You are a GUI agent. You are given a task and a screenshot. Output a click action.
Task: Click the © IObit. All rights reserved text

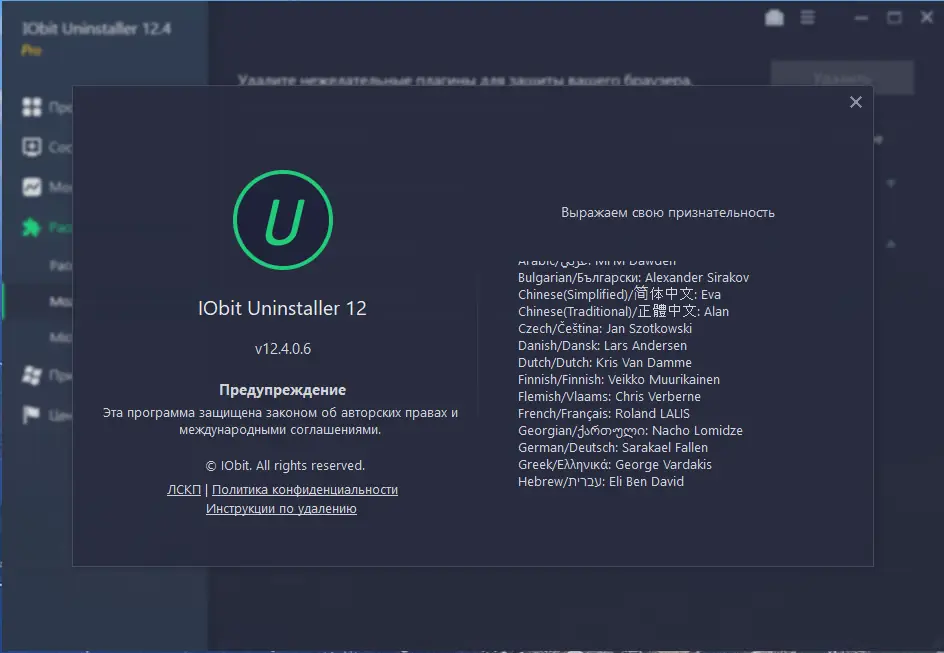coord(285,466)
